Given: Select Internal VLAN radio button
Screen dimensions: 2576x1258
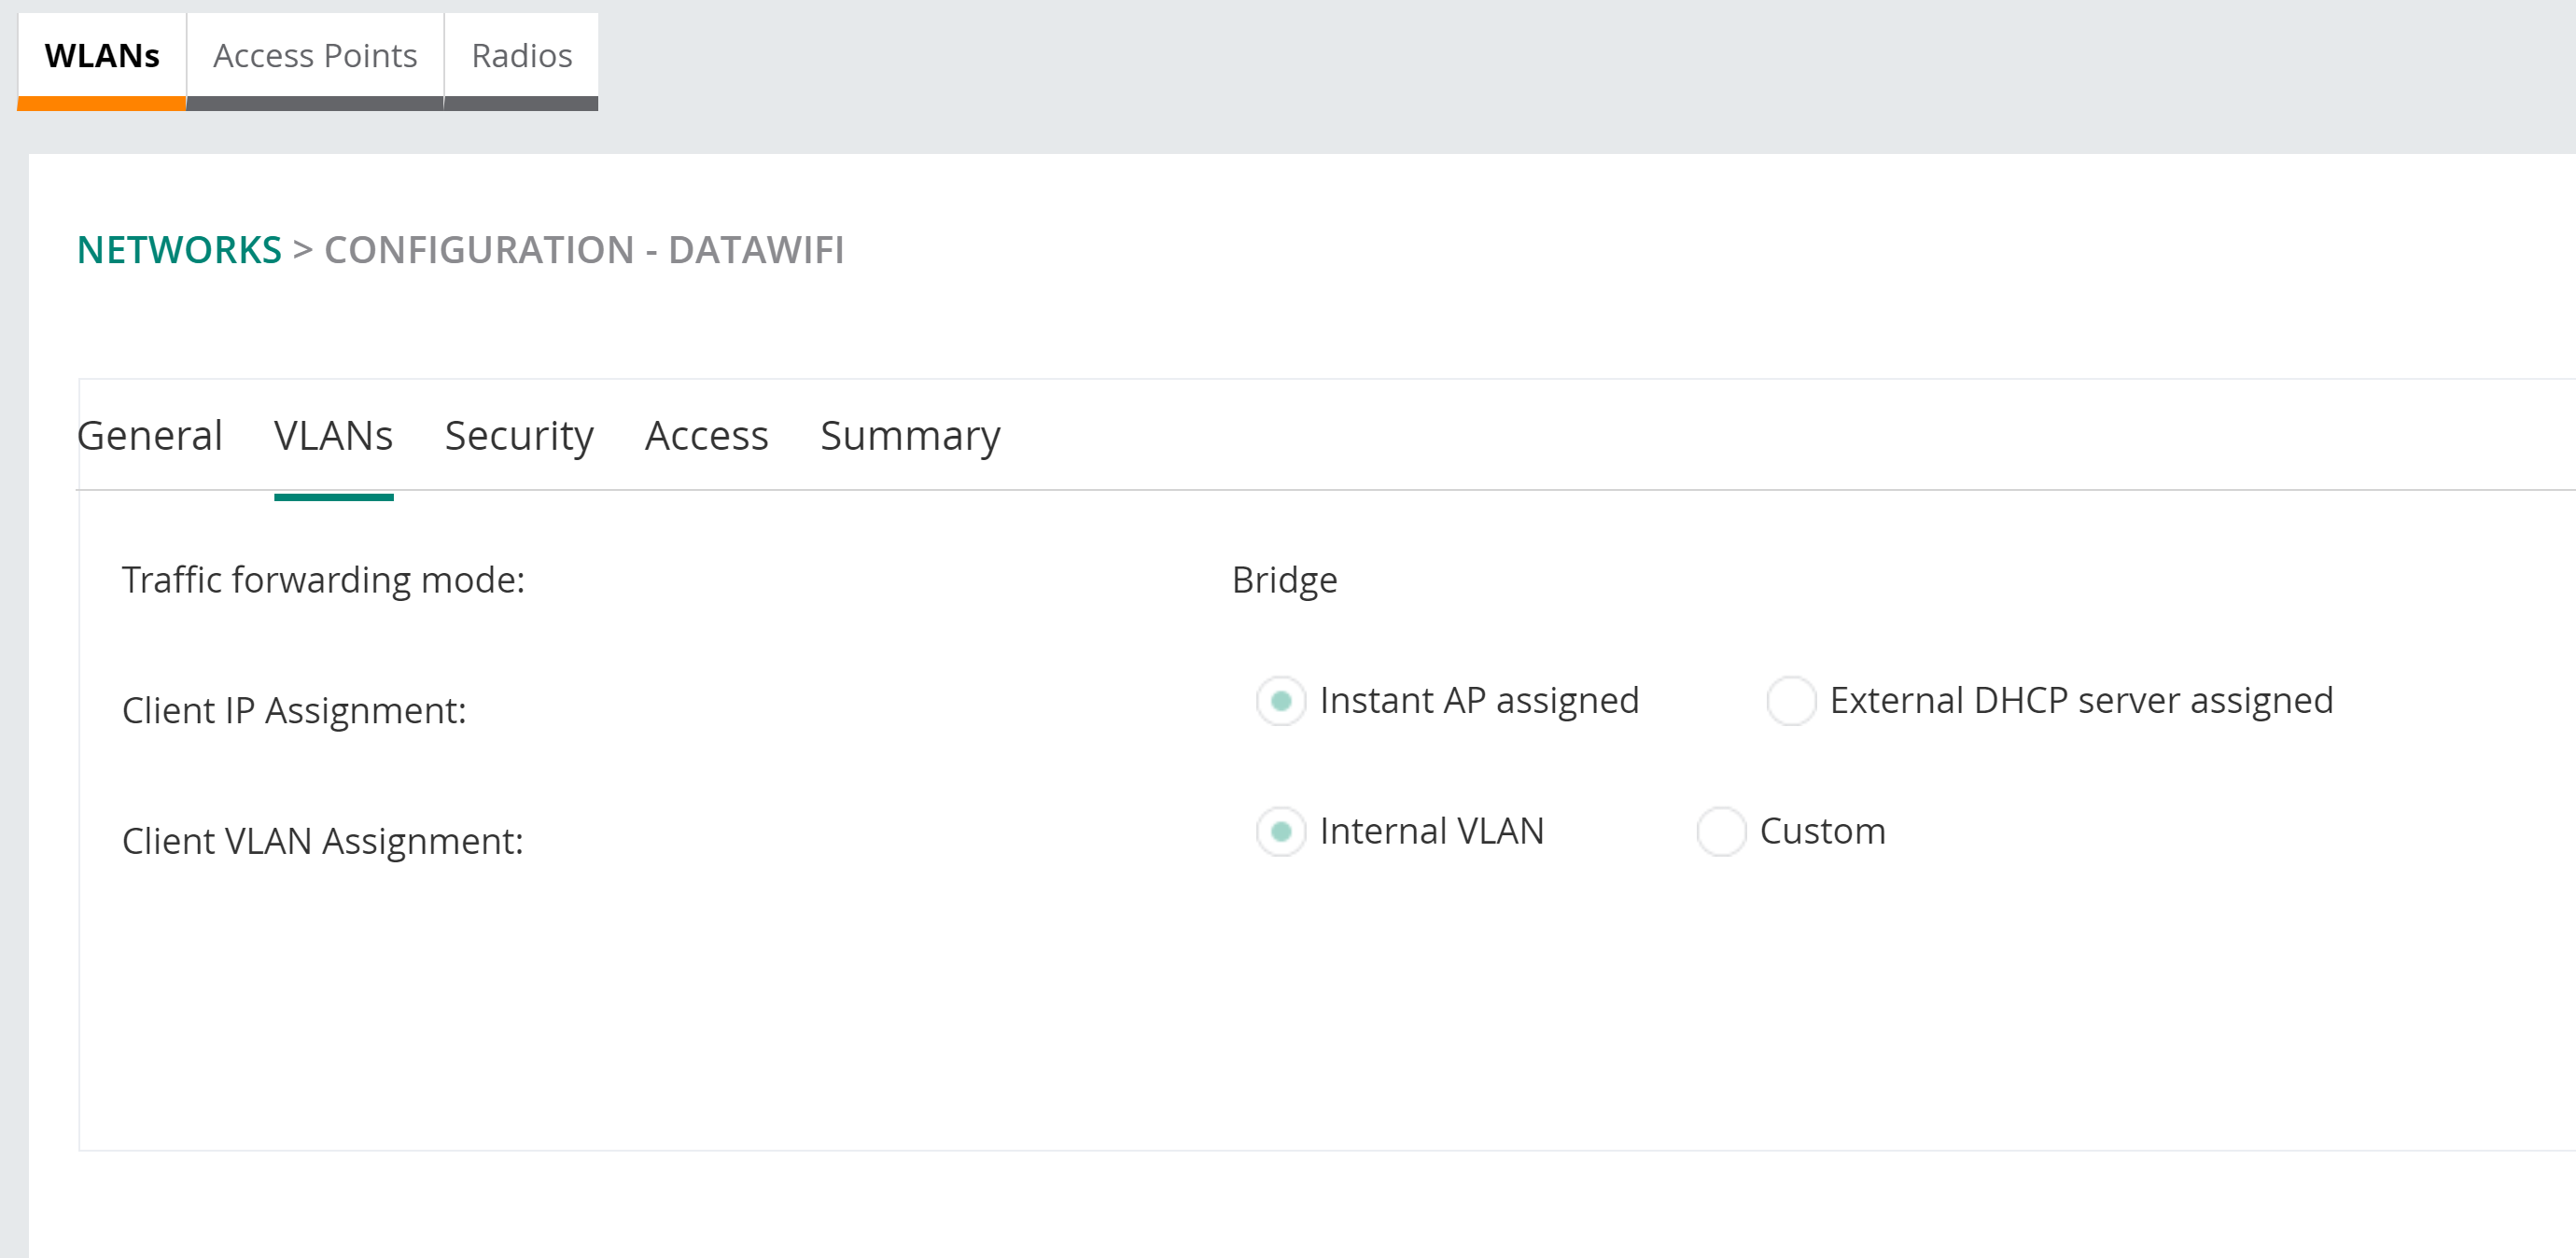Looking at the screenshot, I should click(1281, 832).
